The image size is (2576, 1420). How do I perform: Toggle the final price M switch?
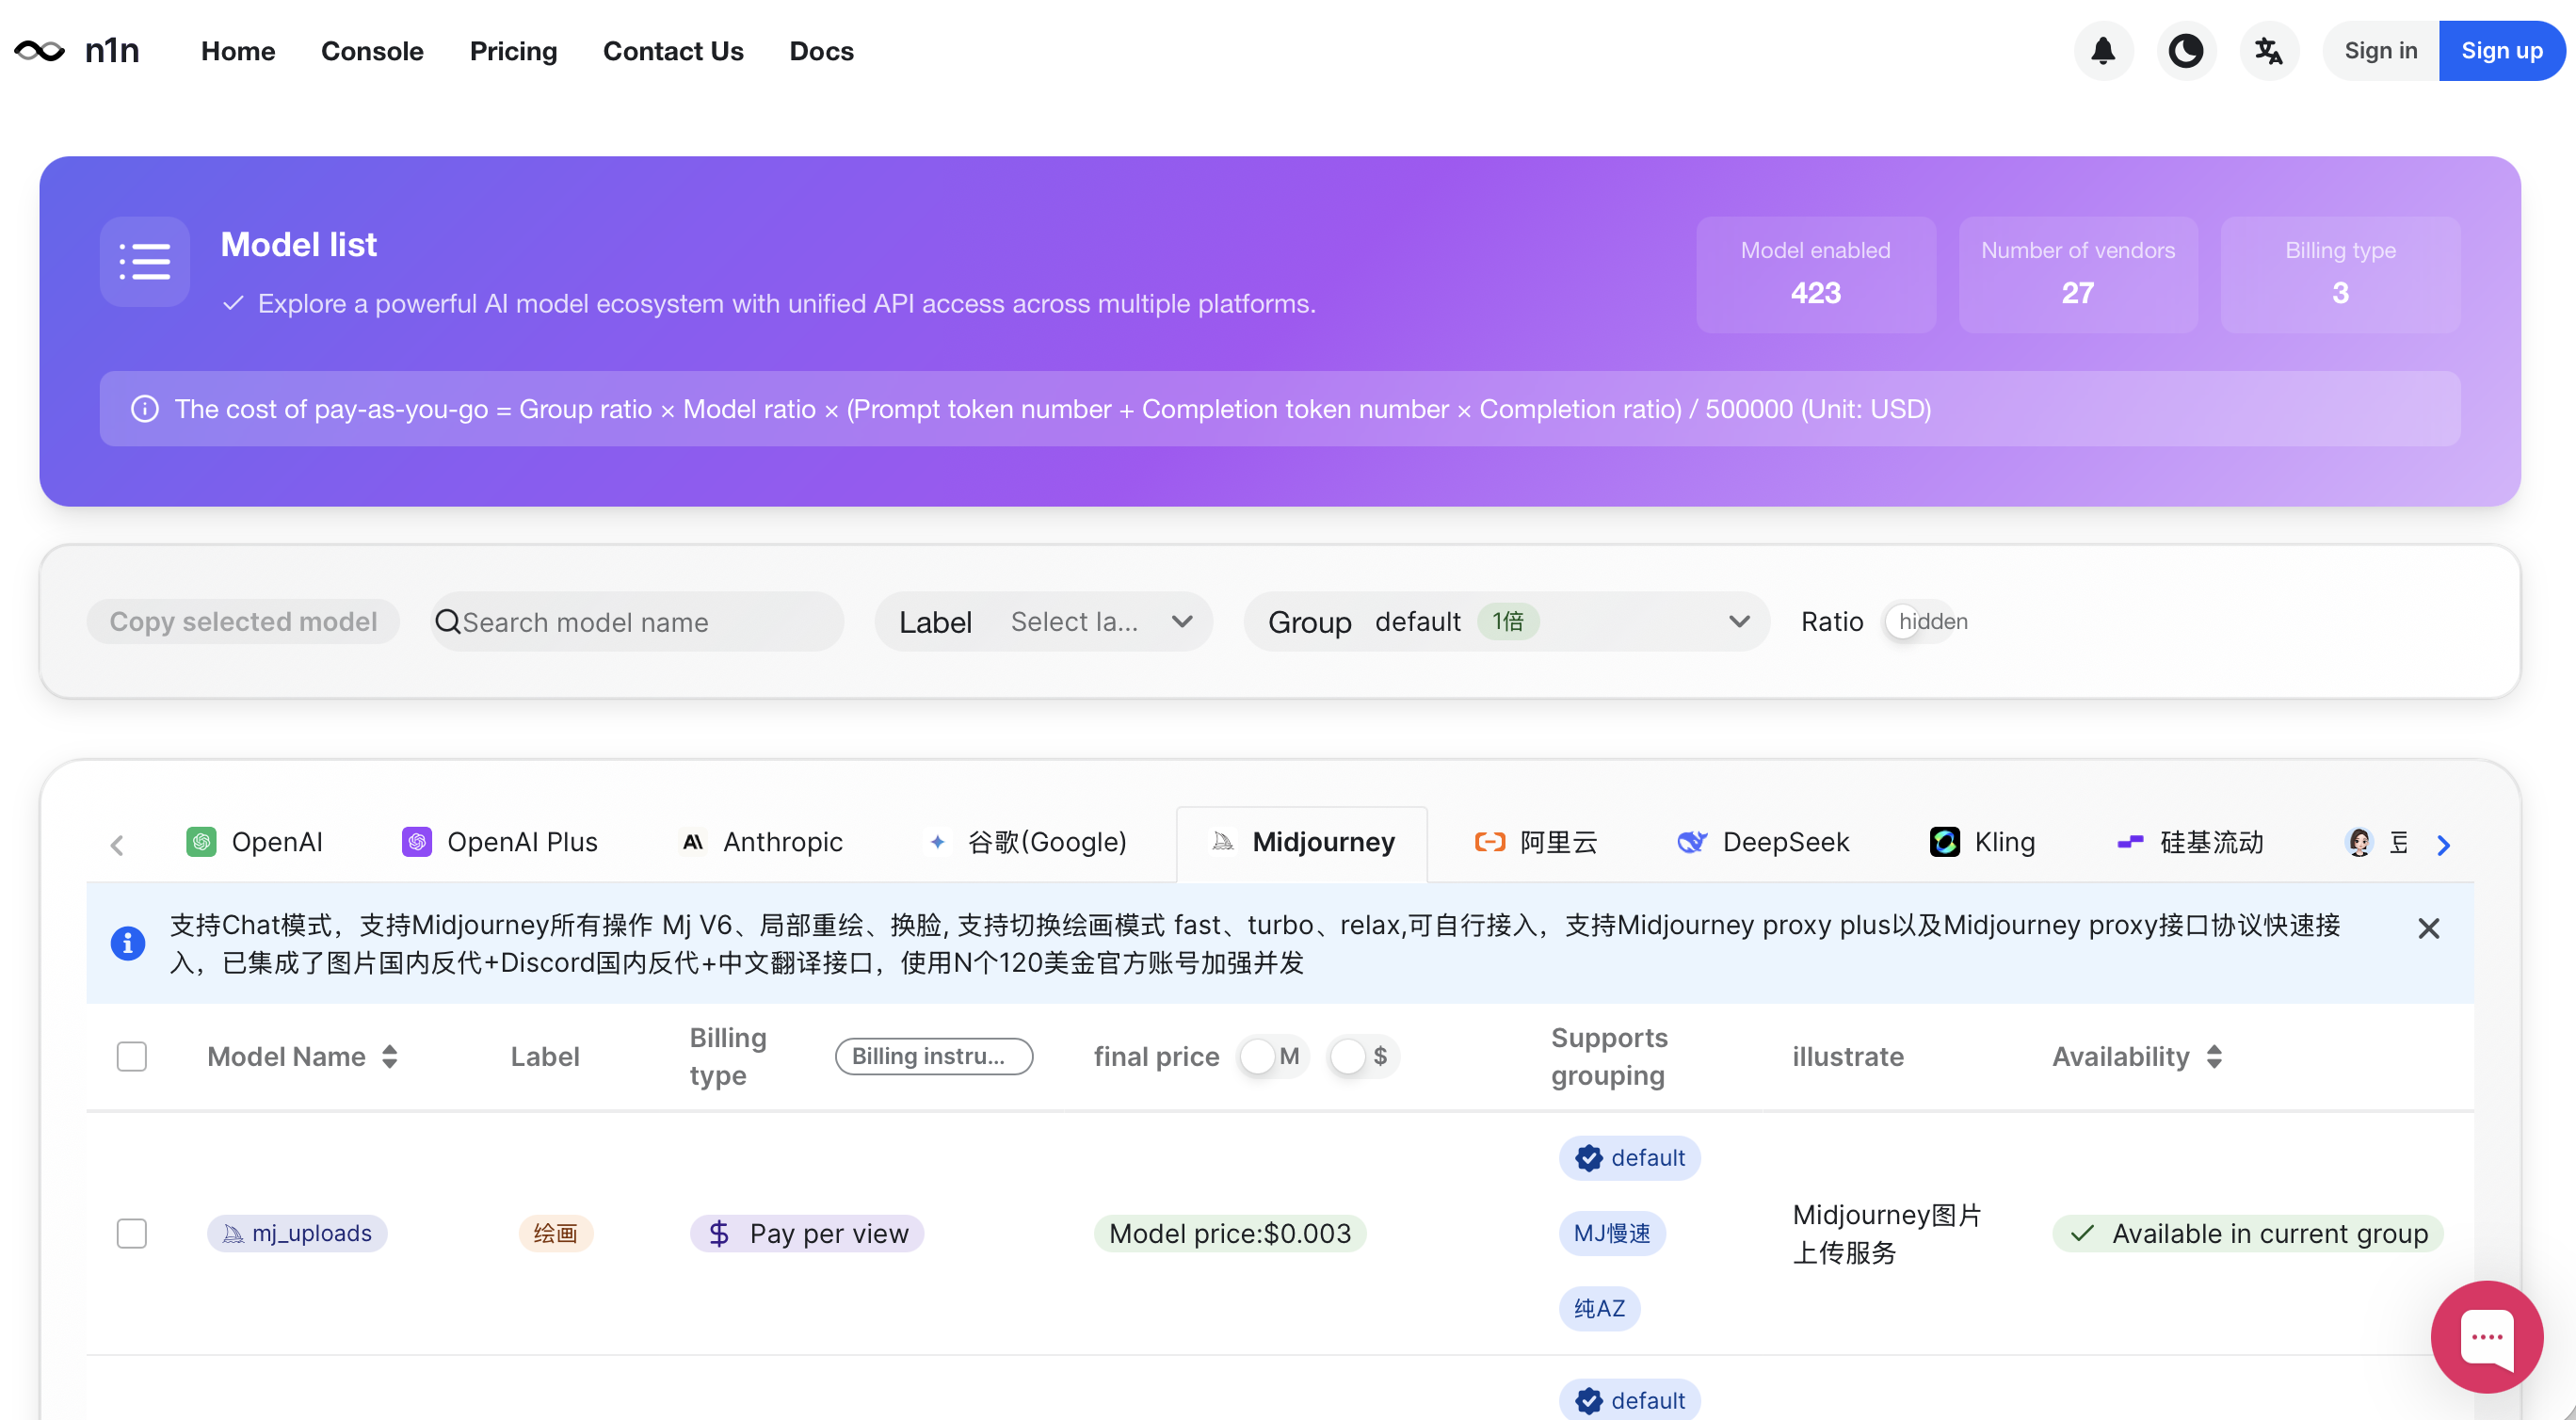tap(1272, 1056)
